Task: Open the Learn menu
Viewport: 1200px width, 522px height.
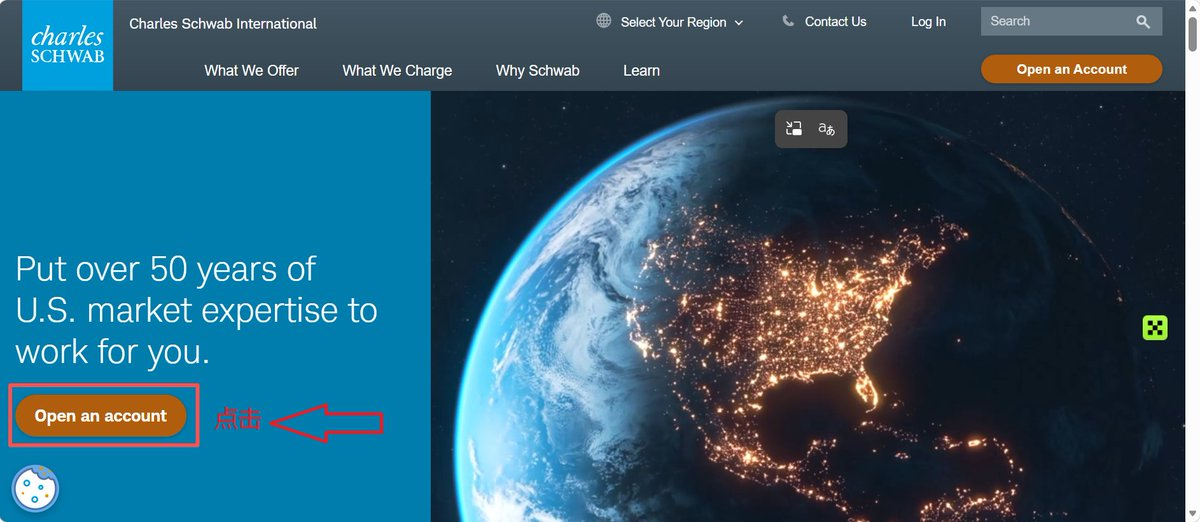Action: (x=641, y=71)
